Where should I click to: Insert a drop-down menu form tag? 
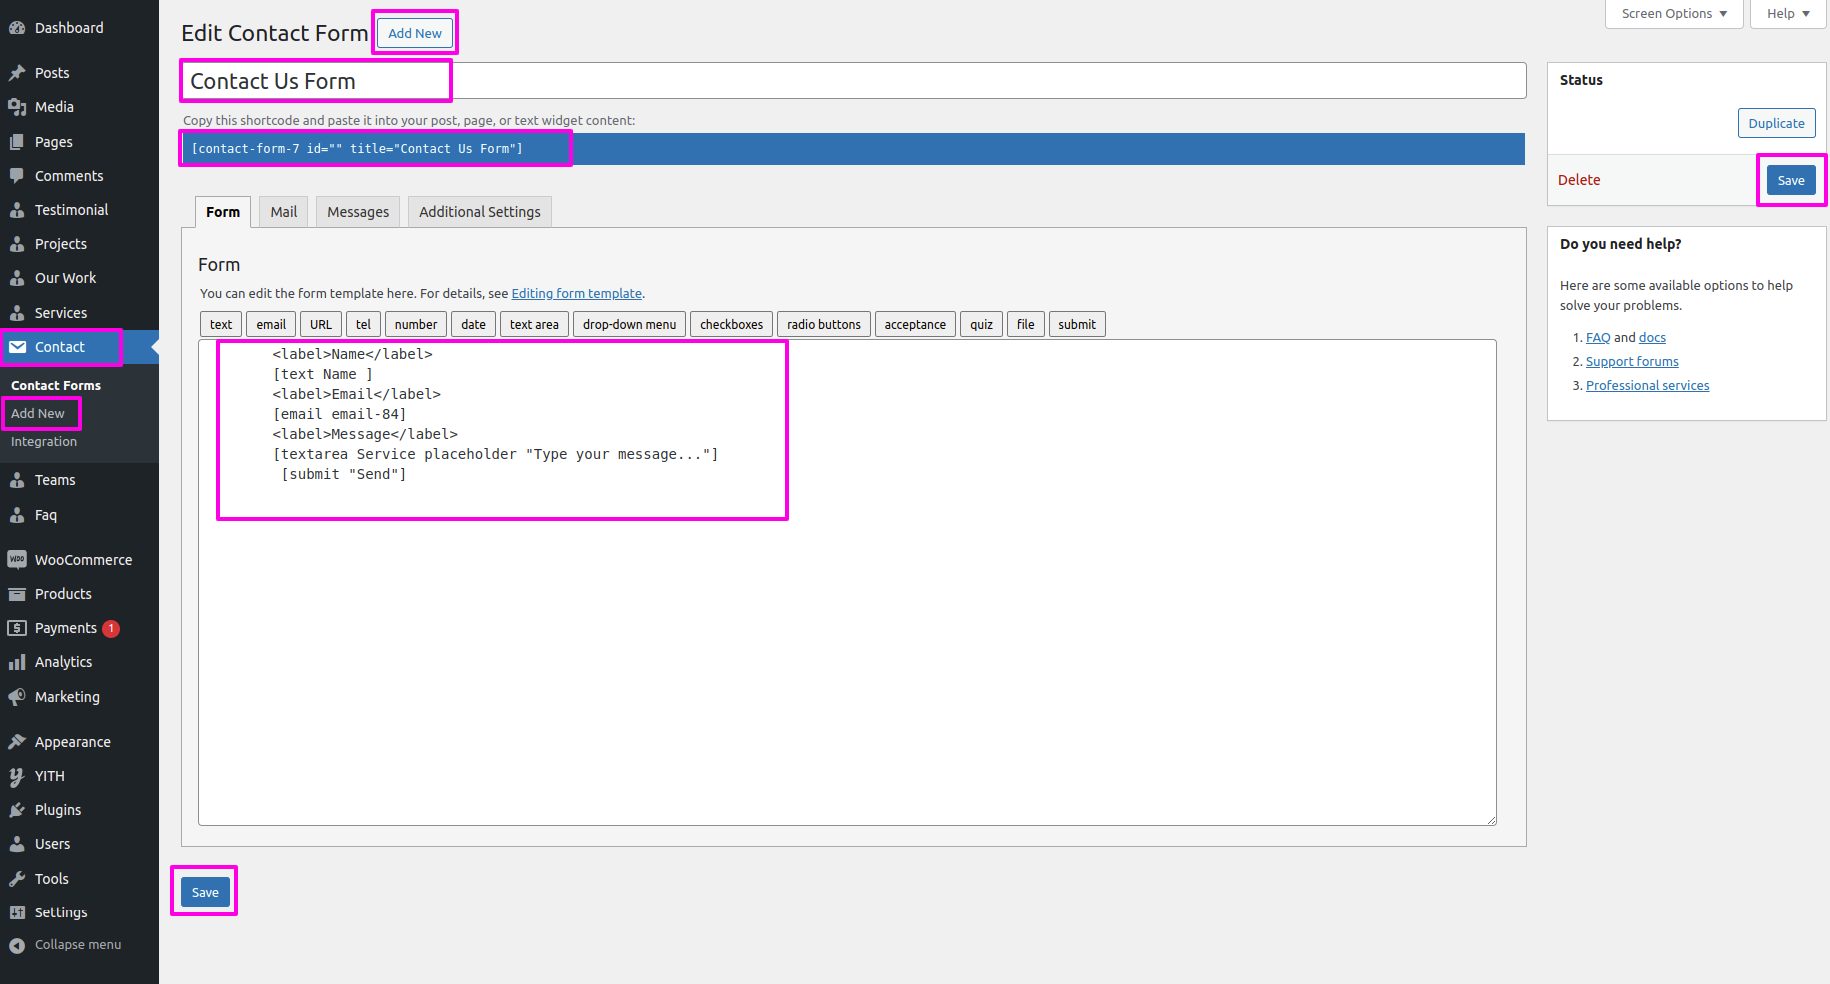[629, 325]
